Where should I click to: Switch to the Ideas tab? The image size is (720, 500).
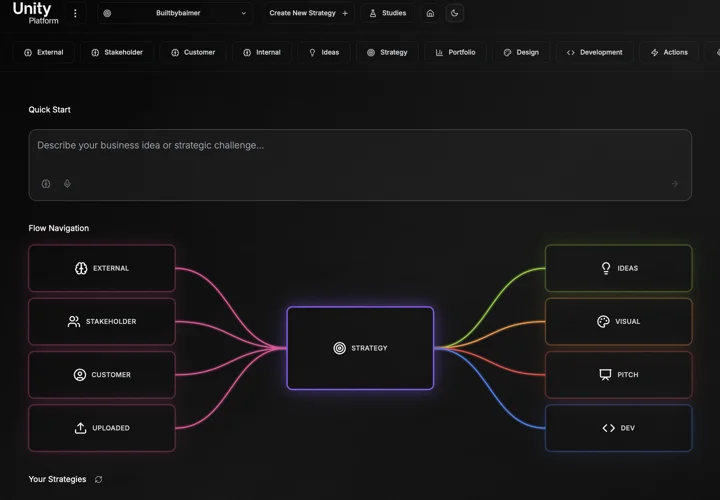coord(324,52)
